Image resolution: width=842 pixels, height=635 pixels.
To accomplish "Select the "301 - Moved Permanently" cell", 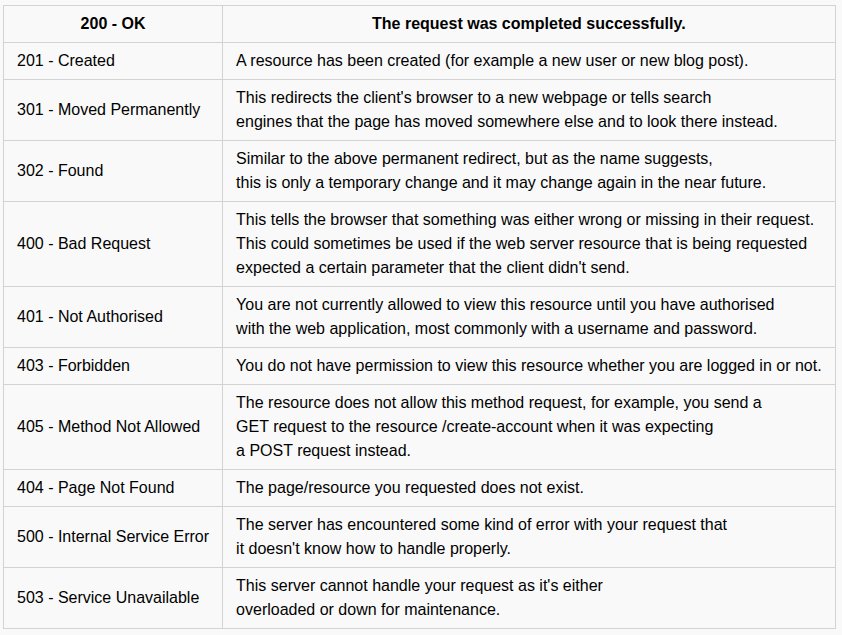I will click(109, 110).
